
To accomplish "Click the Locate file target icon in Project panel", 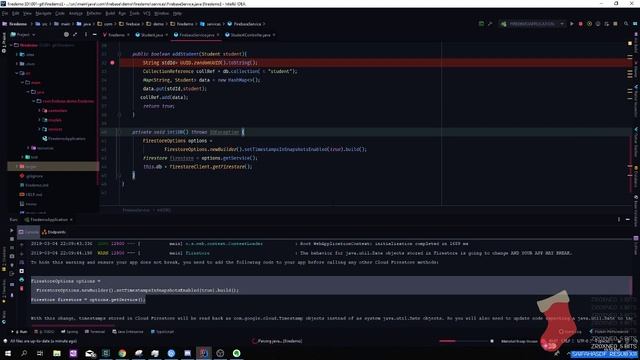I will tap(66, 35).
